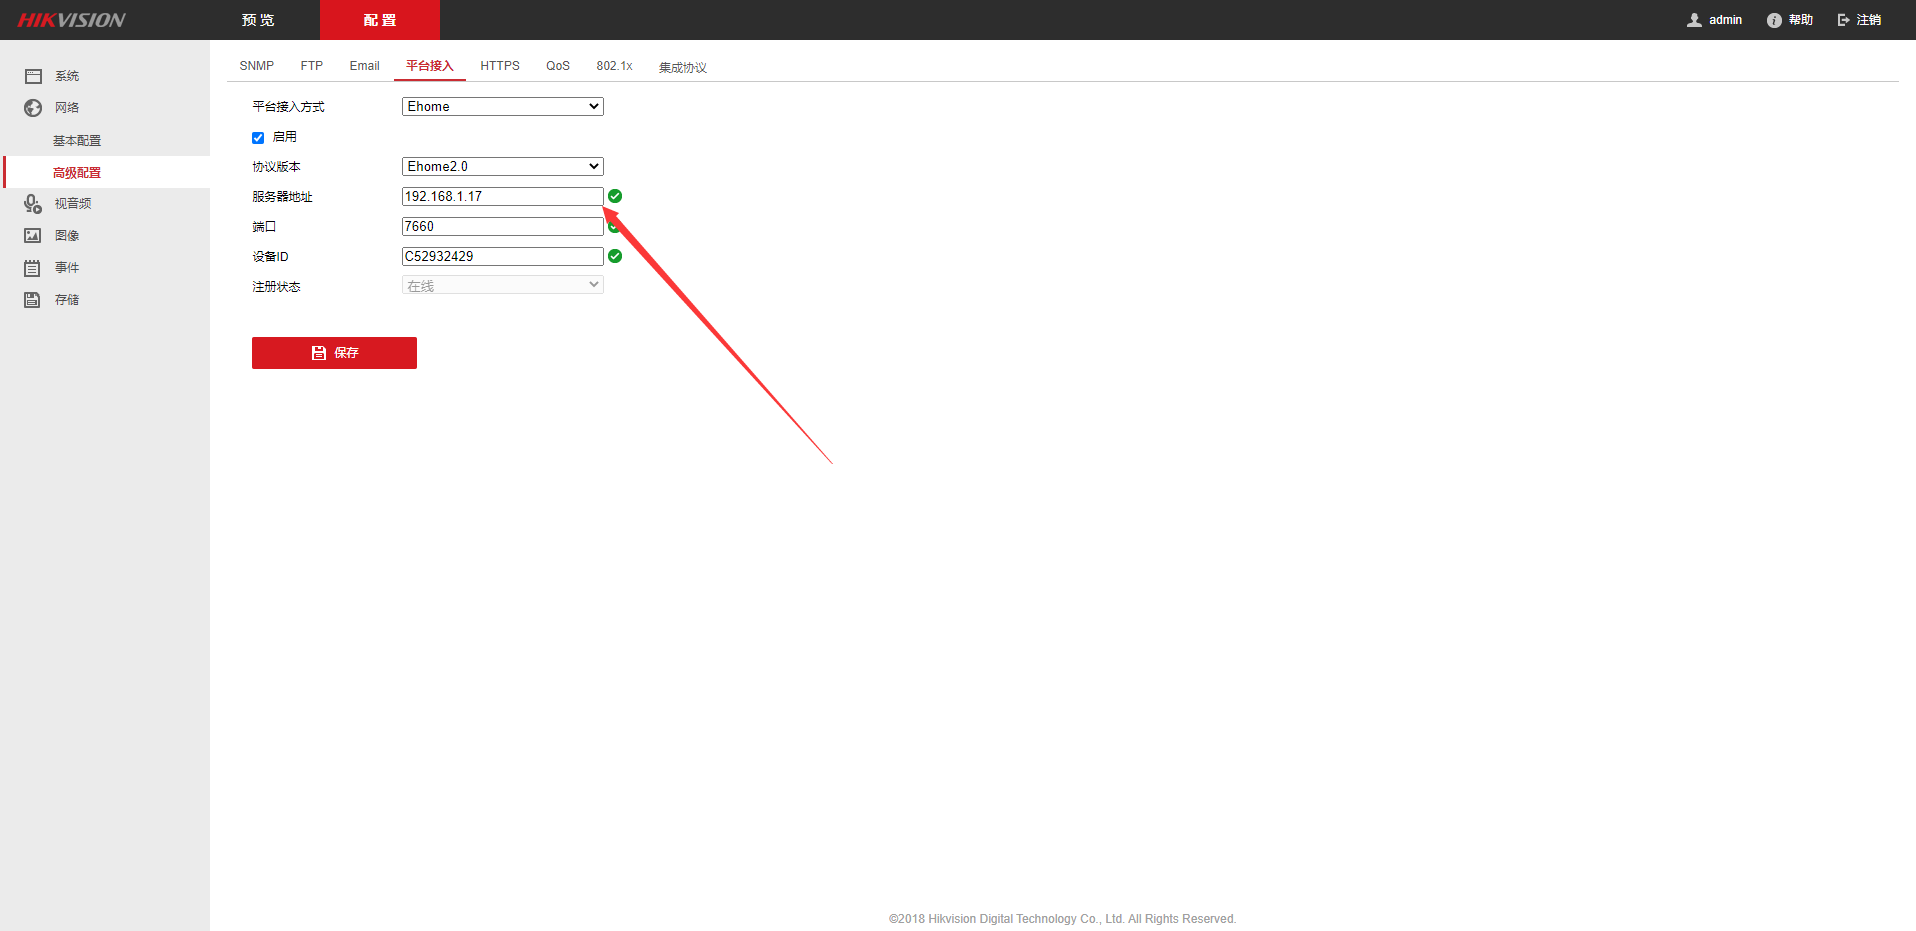
Task: Switch to the 集成协议 tab
Action: [x=683, y=68]
